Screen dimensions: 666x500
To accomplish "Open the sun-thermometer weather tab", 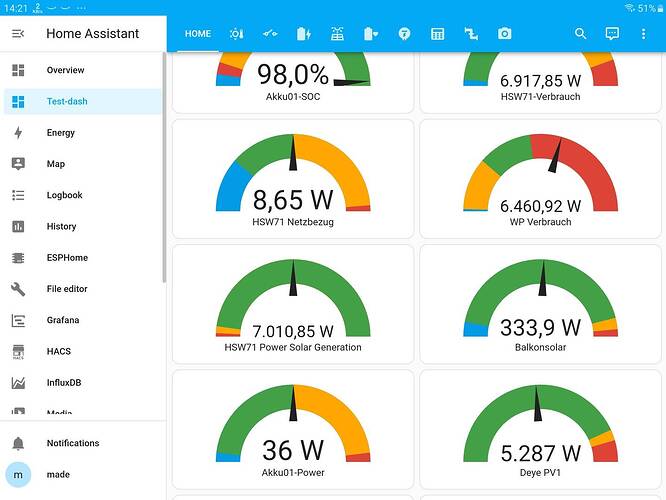I will 236,34.
